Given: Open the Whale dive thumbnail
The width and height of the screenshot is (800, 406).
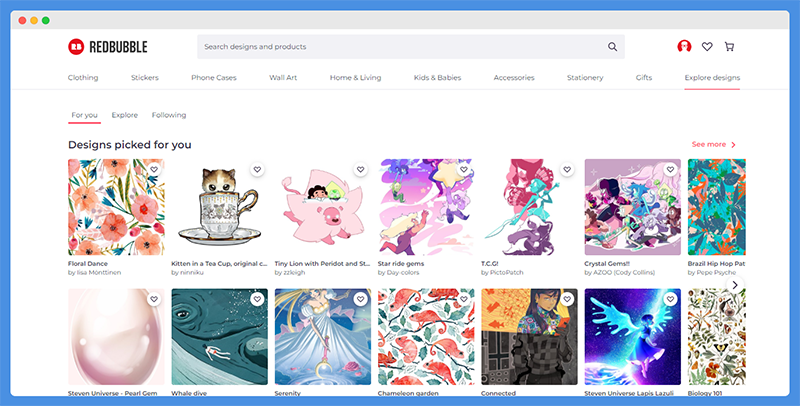Looking at the screenshot, I should 219,337.
